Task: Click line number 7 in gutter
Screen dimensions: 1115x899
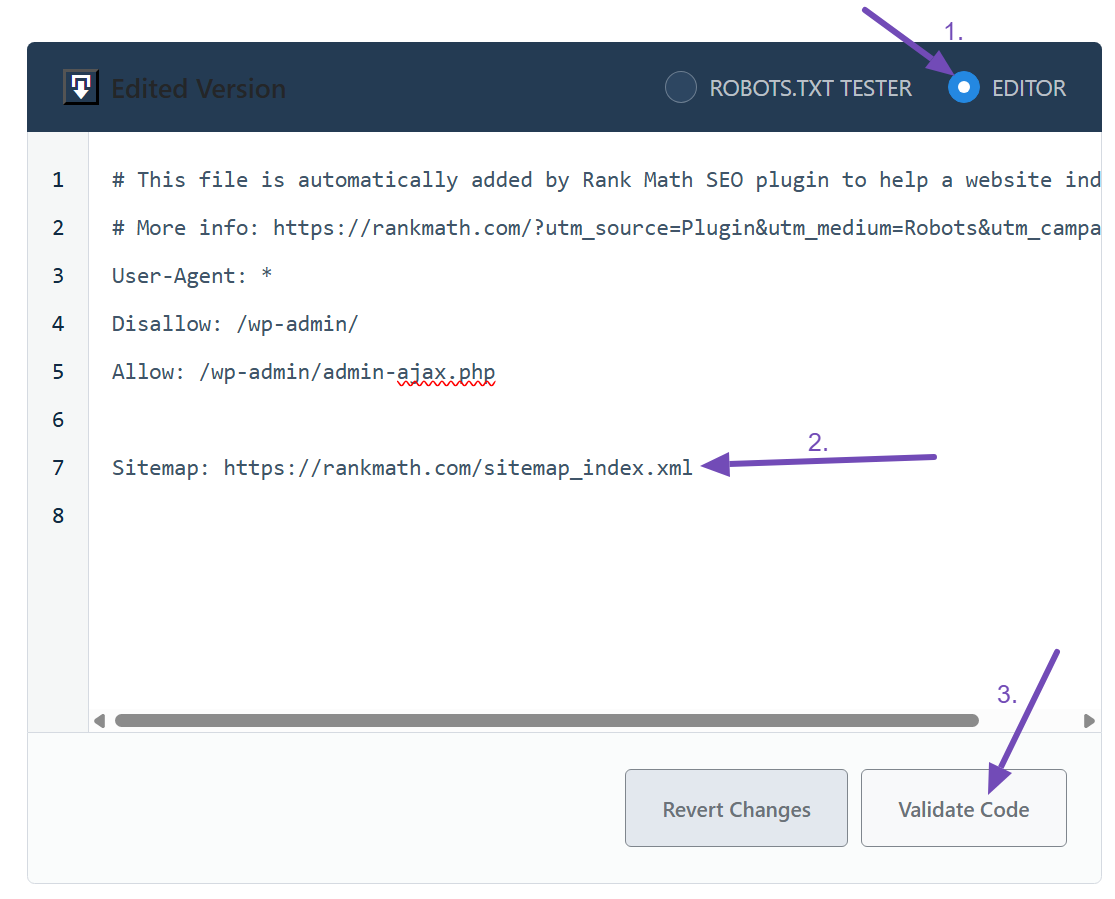Action: tap(58, 468)
